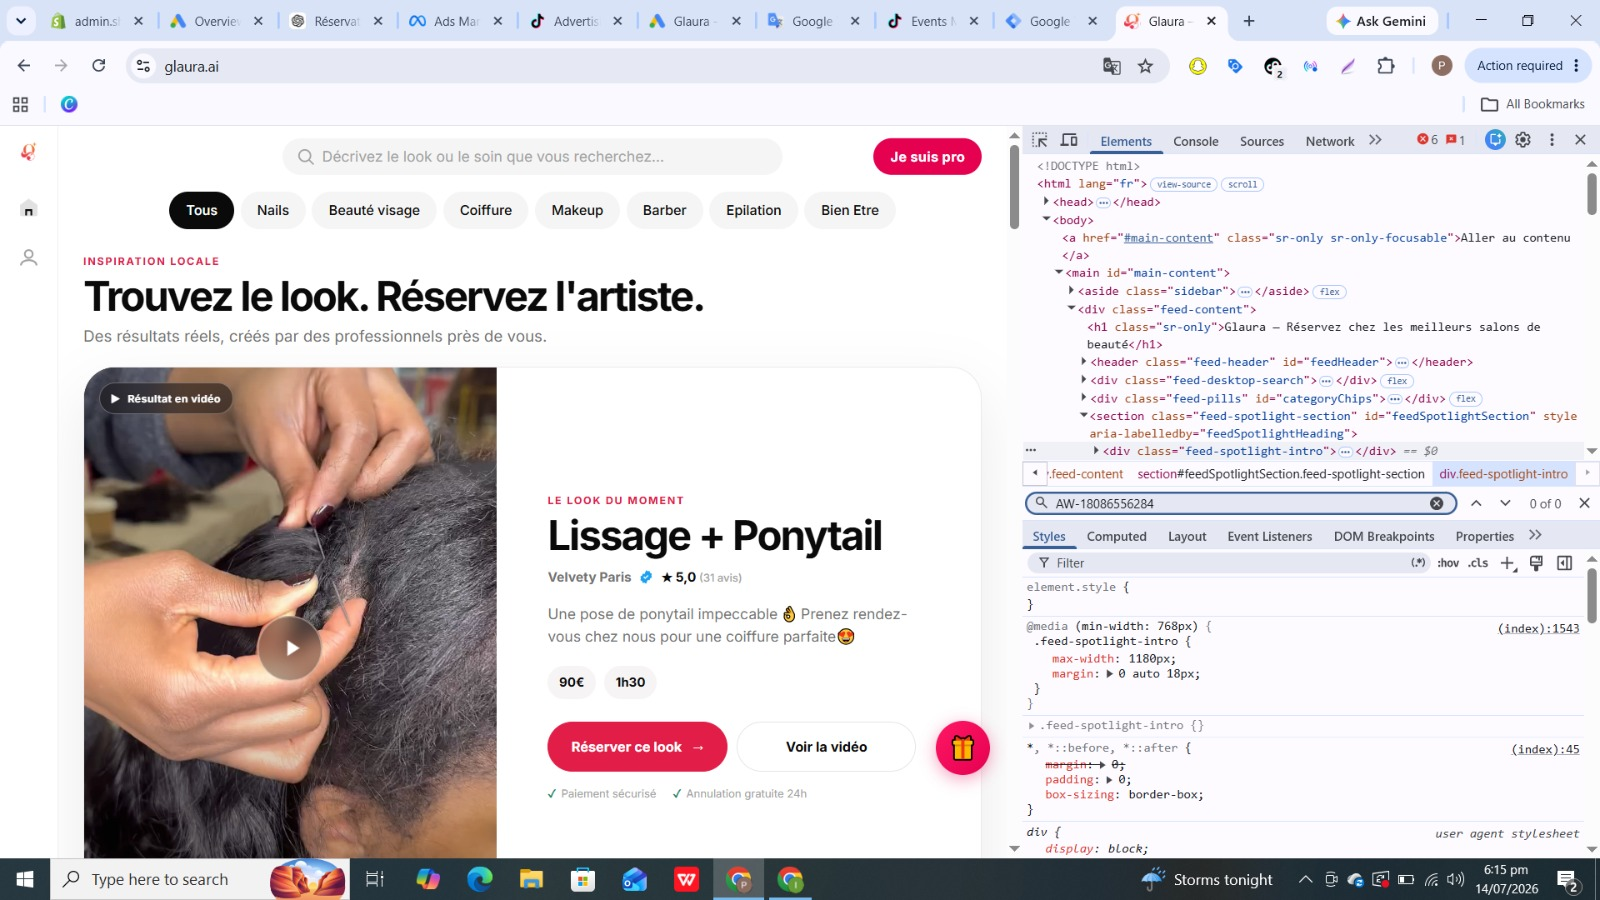The image size is (1600, 900).
Task: Open the browser extensions puzzle icon
Action: pyautogui.click(x=1386, y=66)
